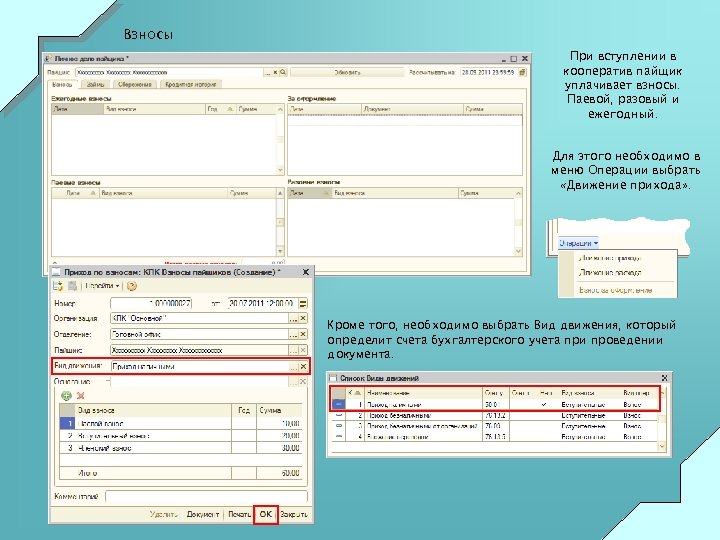Click the add-document icon in Приход toolbar

(58, 286)
